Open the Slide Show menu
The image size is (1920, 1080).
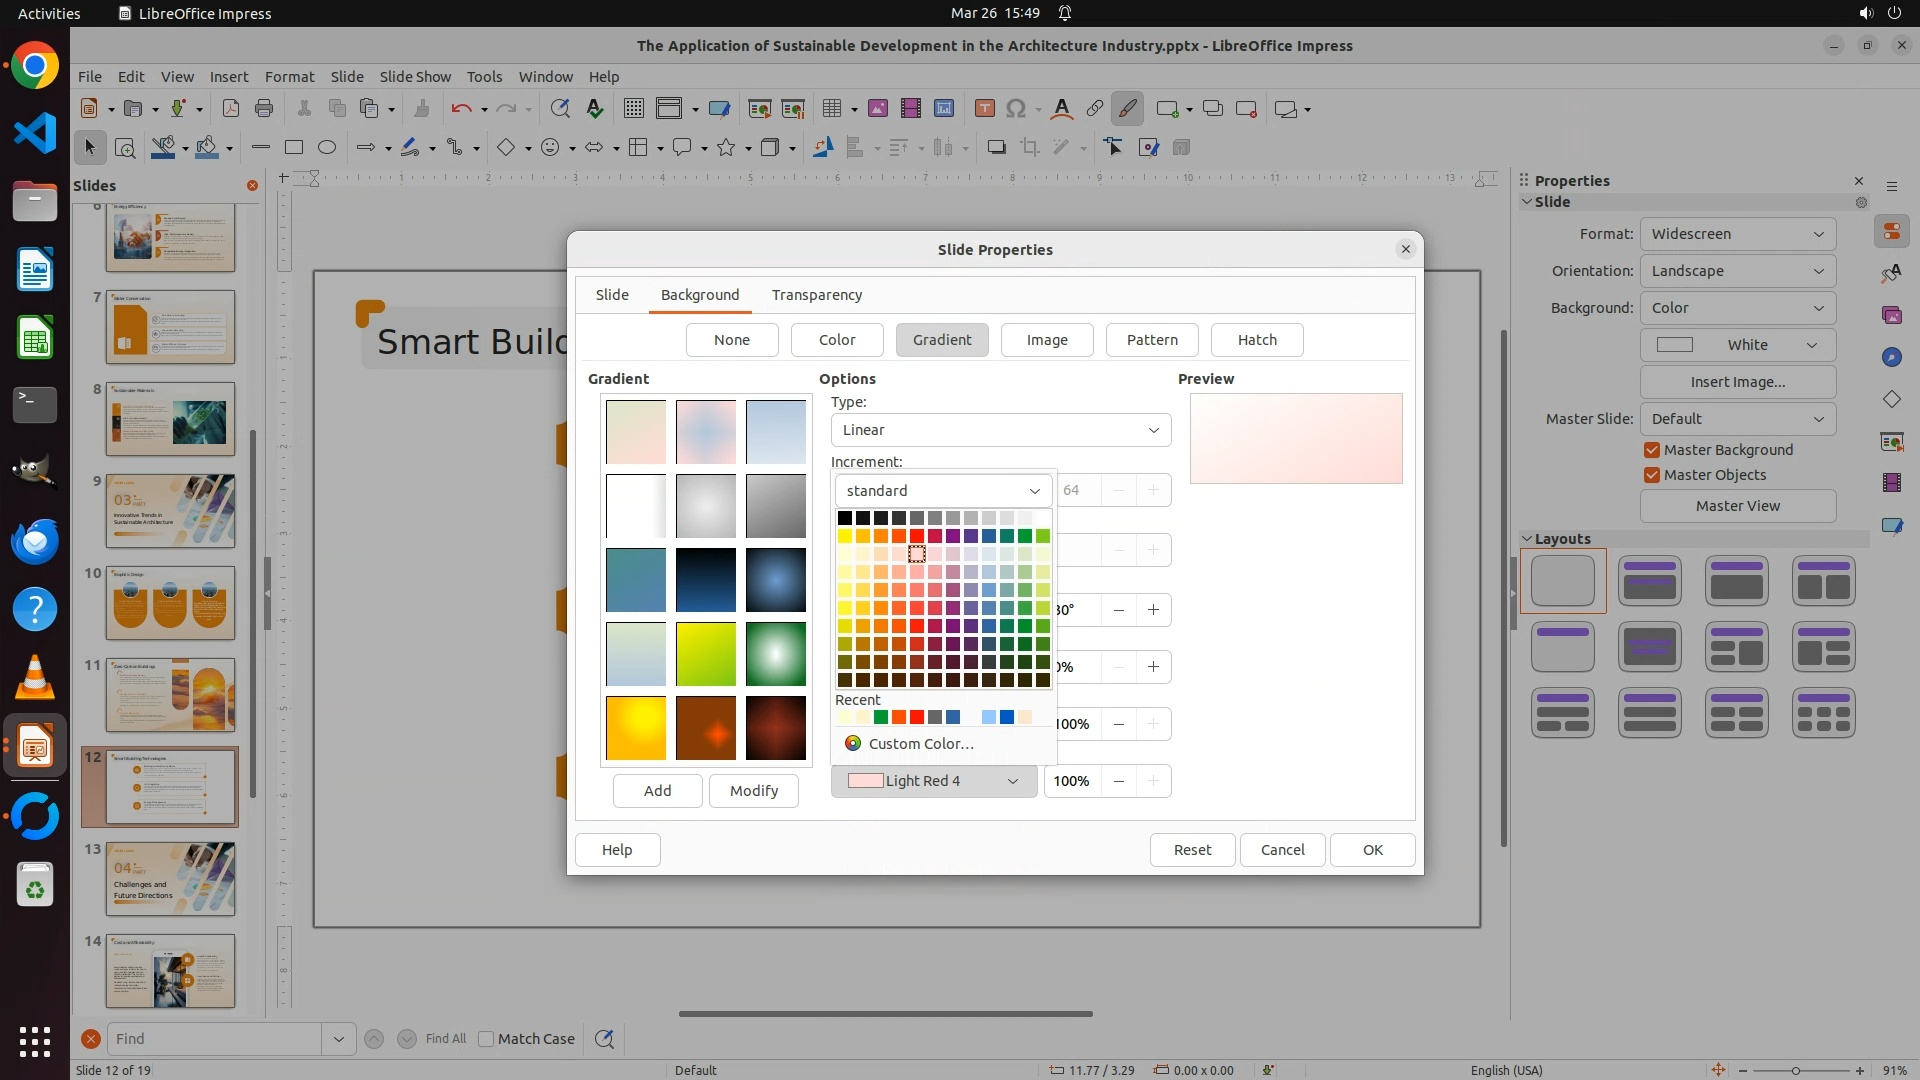point(415,76)
